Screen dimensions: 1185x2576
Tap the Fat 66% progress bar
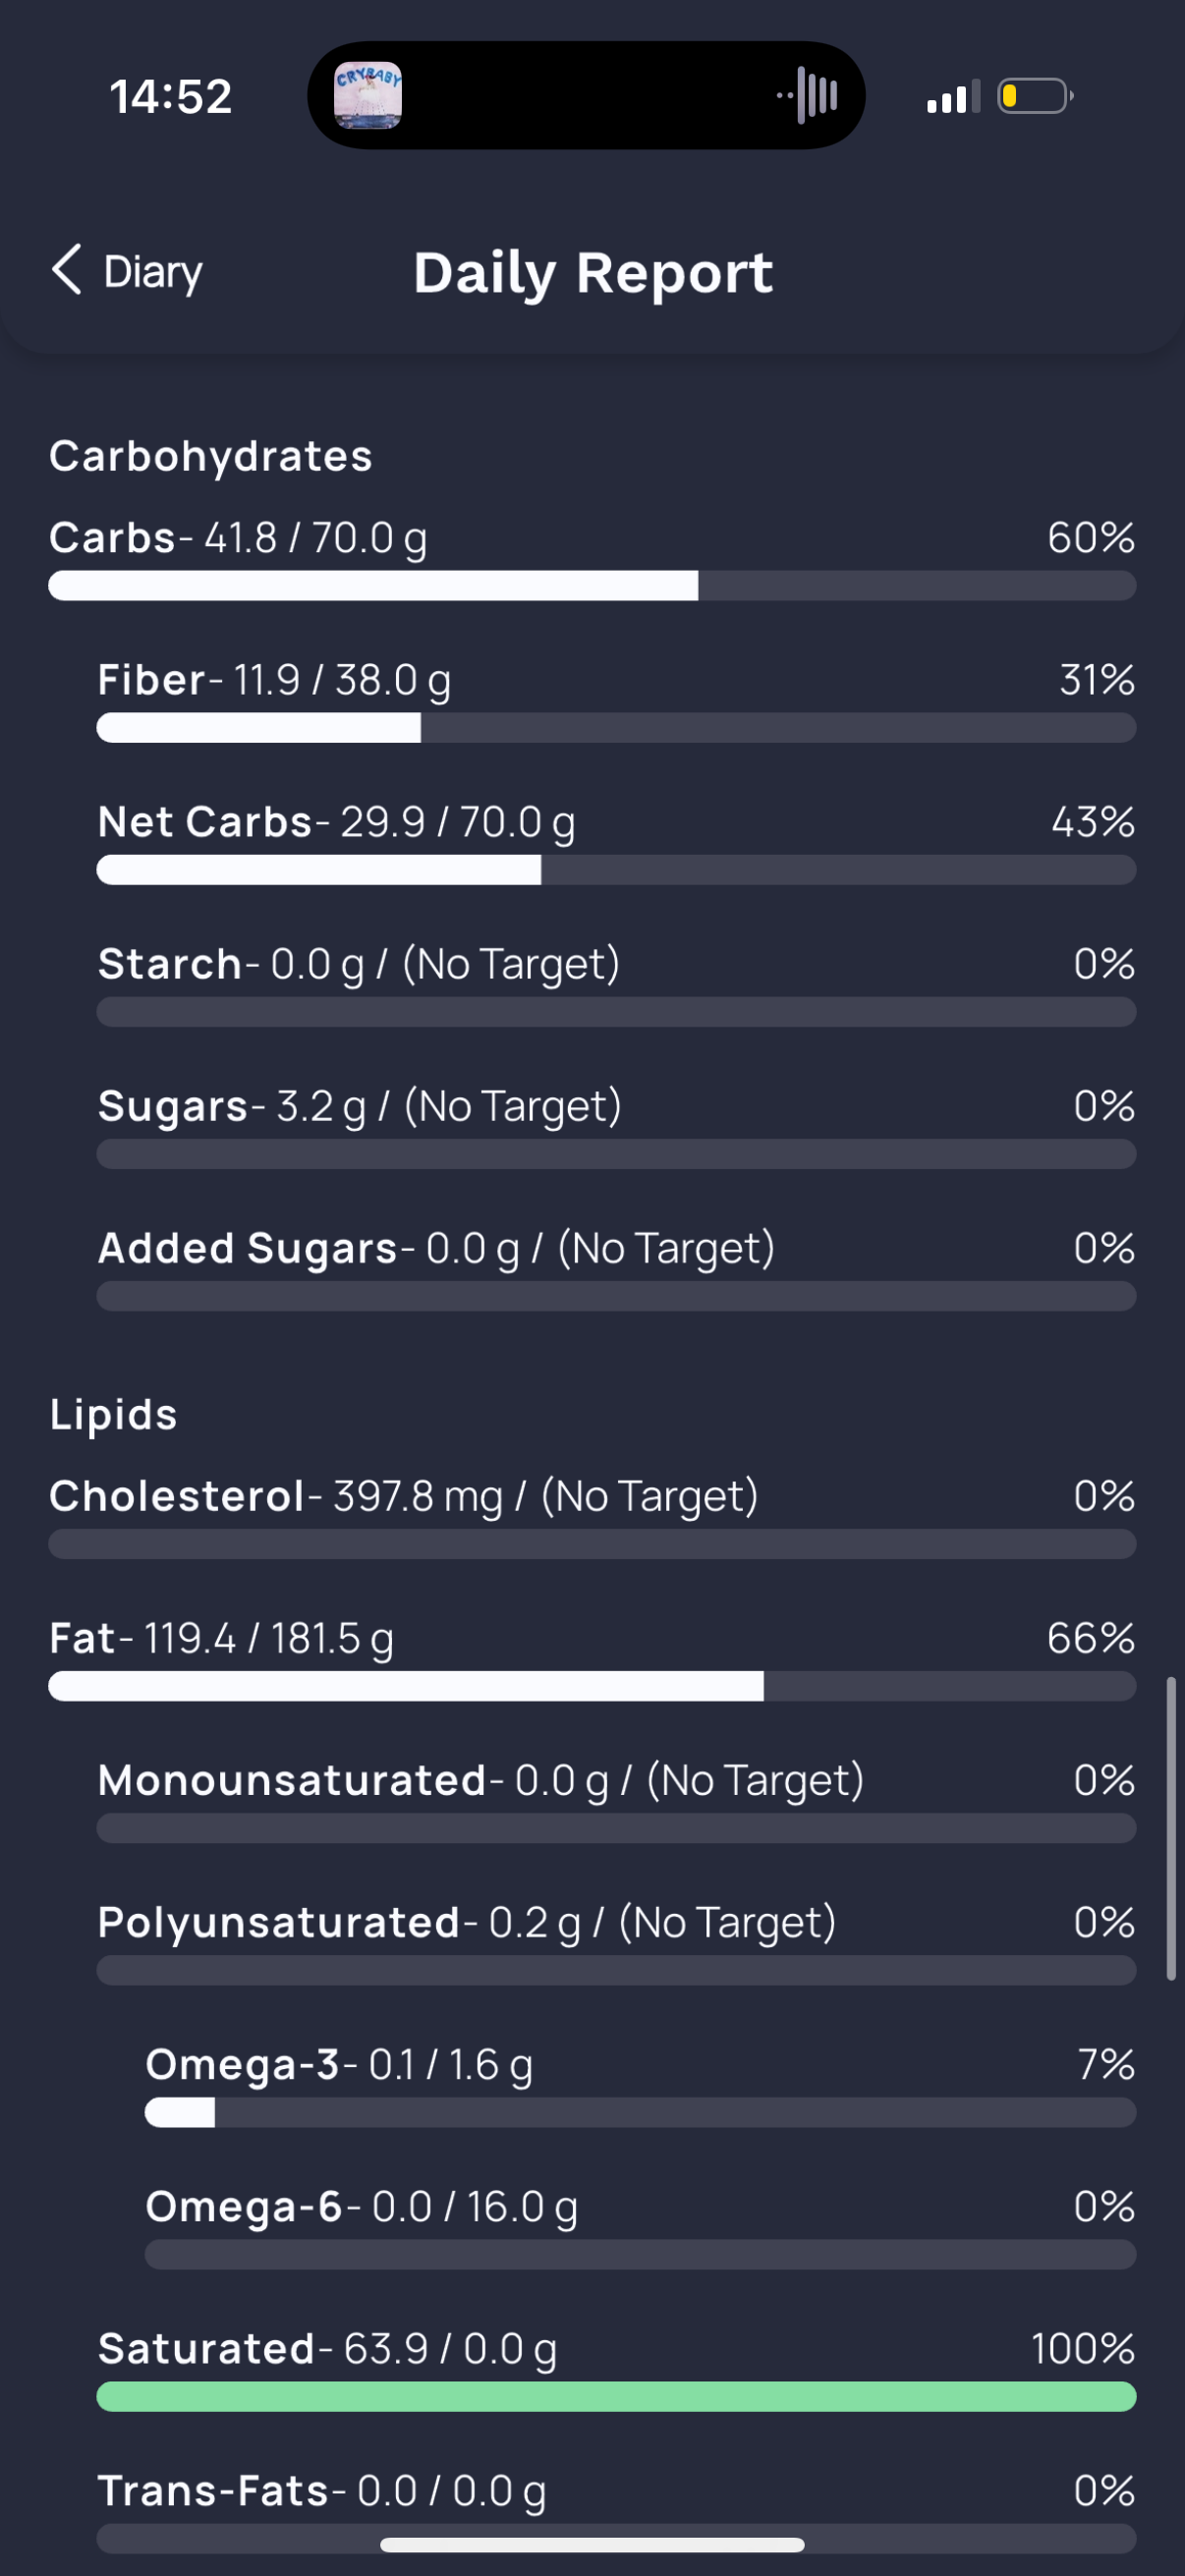click(x=592, y=1685)
